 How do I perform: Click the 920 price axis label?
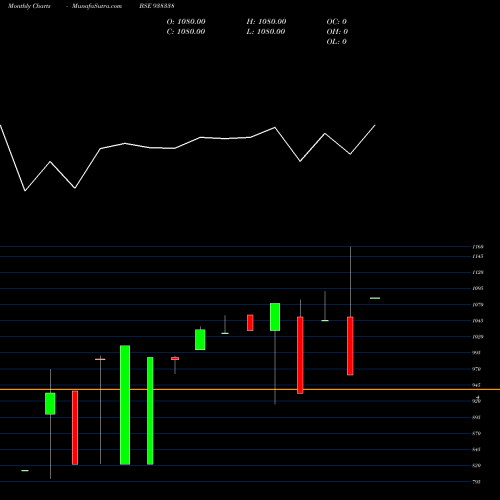[x=477, y=401]
